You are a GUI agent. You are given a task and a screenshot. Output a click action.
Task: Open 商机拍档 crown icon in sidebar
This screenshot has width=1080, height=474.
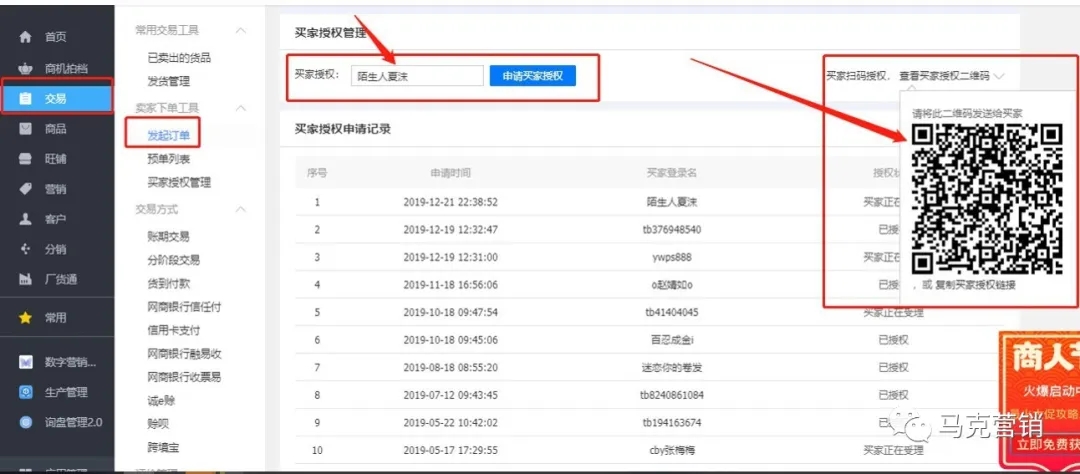(26, 68)
